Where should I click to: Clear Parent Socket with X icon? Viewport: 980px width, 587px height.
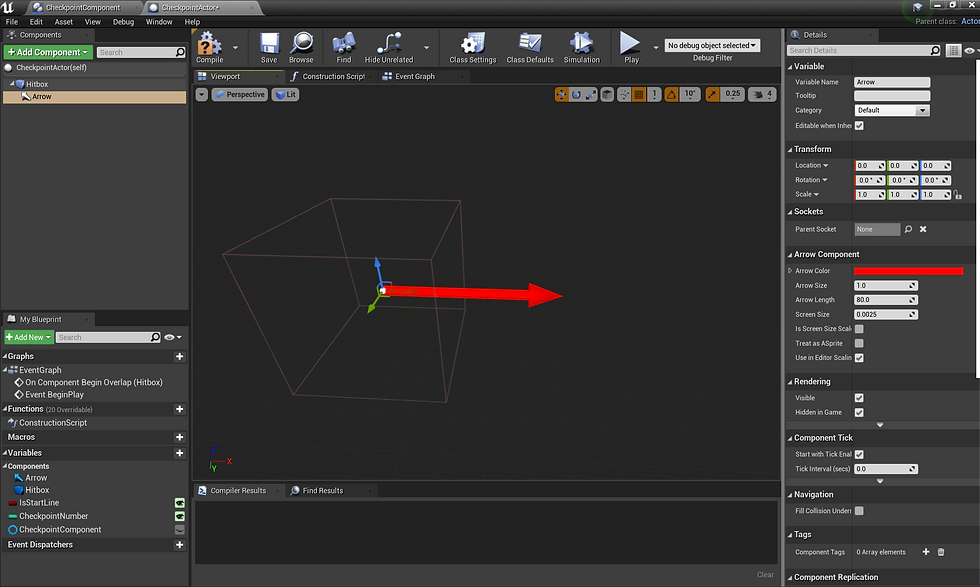pos(923,229)
